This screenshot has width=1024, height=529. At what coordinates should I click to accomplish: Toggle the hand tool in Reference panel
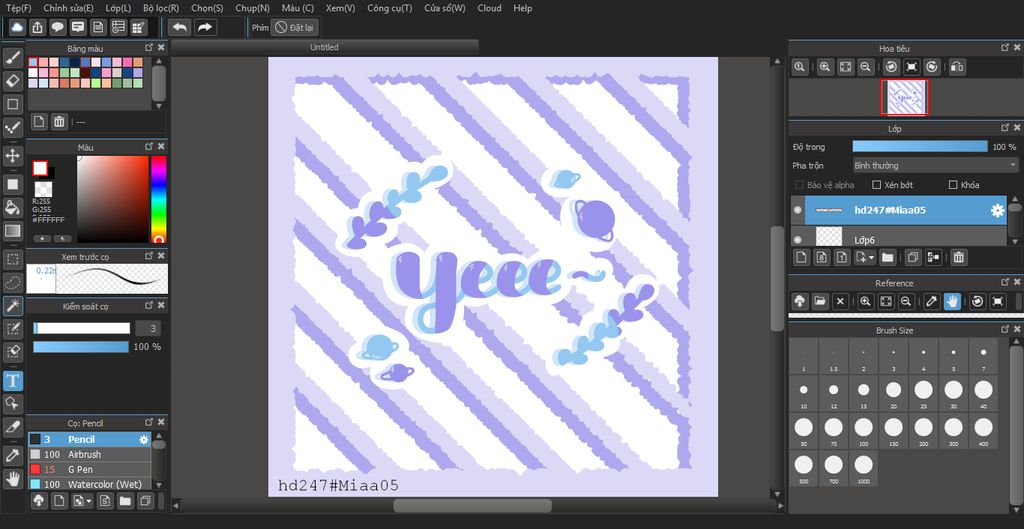coord(952,301)
